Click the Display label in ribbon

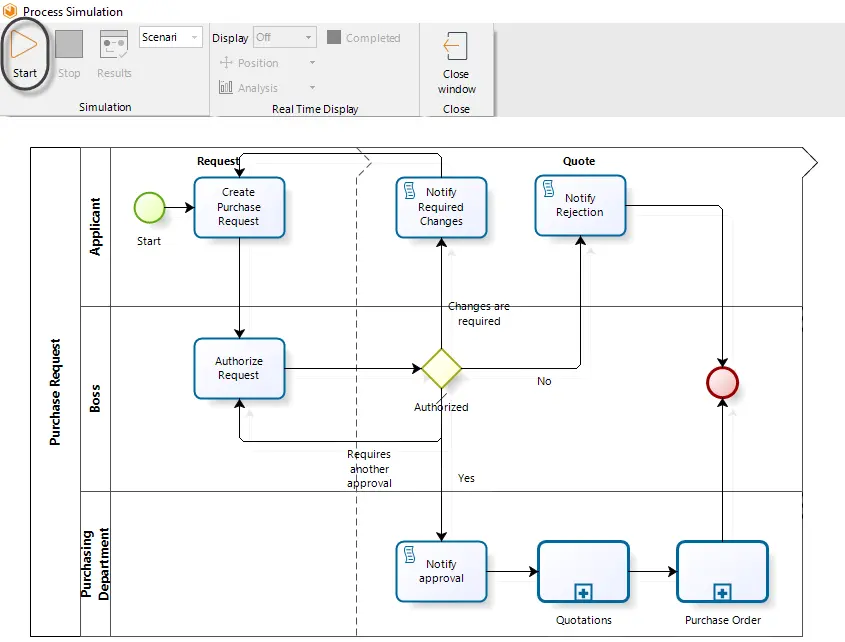[230, 38]
